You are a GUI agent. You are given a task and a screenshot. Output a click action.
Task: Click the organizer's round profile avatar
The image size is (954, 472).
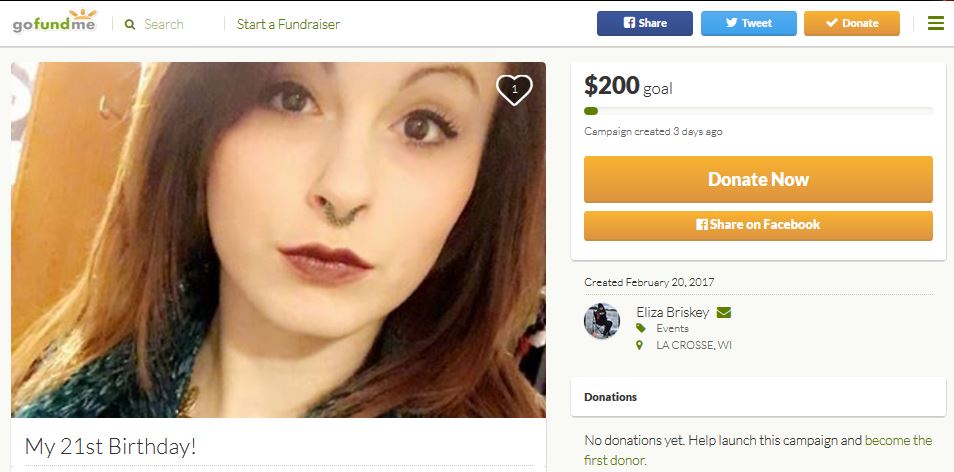point(602,321)
